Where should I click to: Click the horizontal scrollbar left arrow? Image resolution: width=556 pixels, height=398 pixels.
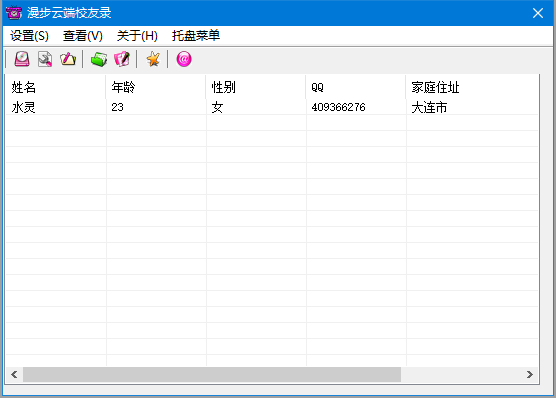click(x=14, y=375)
